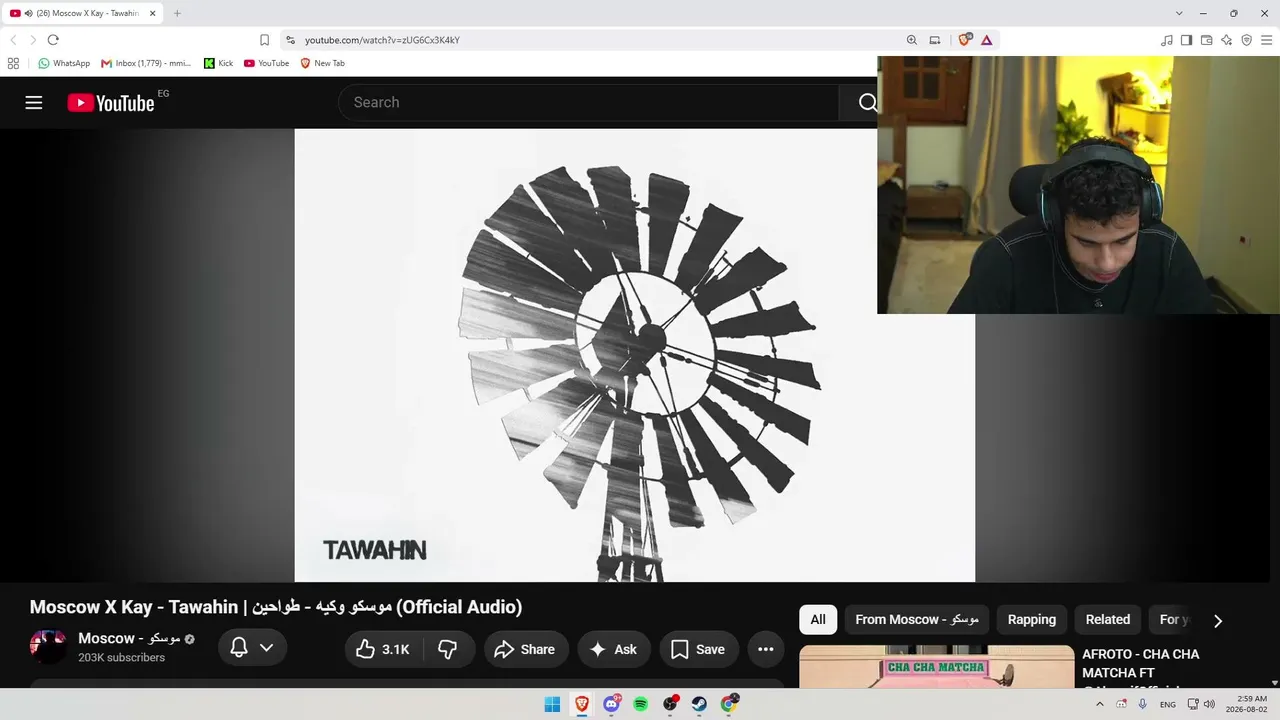Open Steam from the taskbar
The height and width of the screenshot is (720, 1280).
(x=700, y=704)
